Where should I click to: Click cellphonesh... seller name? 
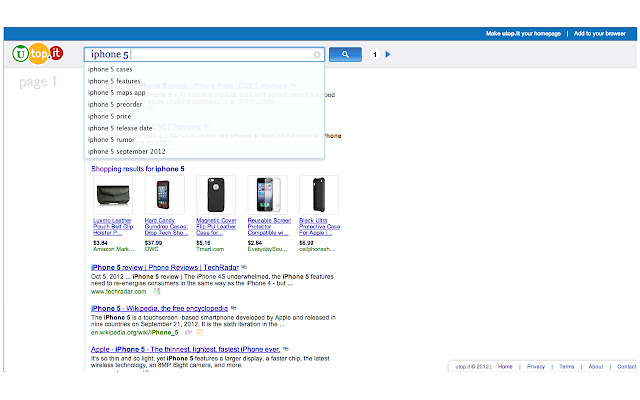317,249
